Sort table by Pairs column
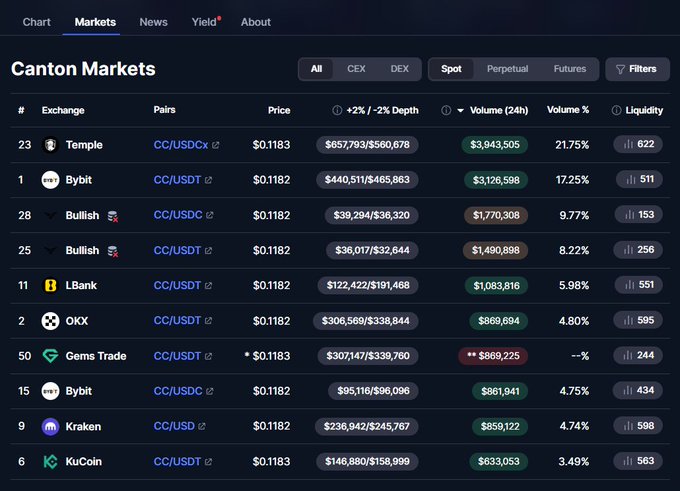Viewport: 680px width, 491px height. (164, 110)
